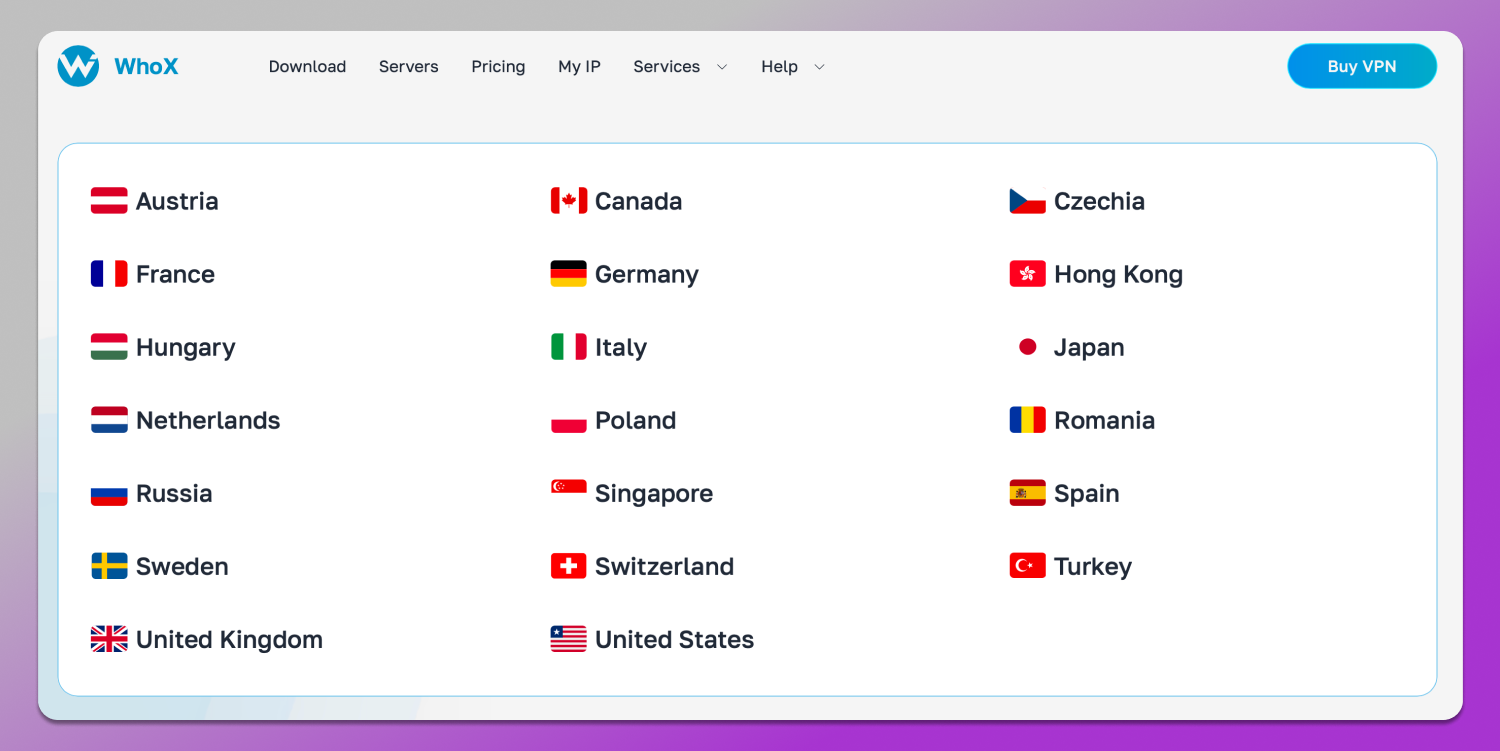Screen dimensions: 1500x751
Task: Click the Czechia flag icon
Action: (x=1026, y=200)
